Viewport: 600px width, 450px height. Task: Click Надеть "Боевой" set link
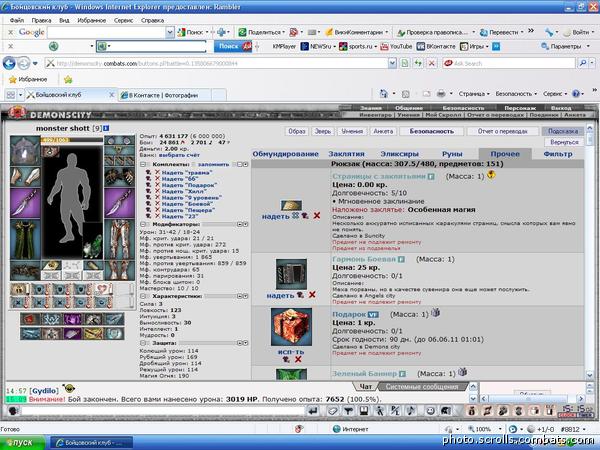(x=187, y=204)
